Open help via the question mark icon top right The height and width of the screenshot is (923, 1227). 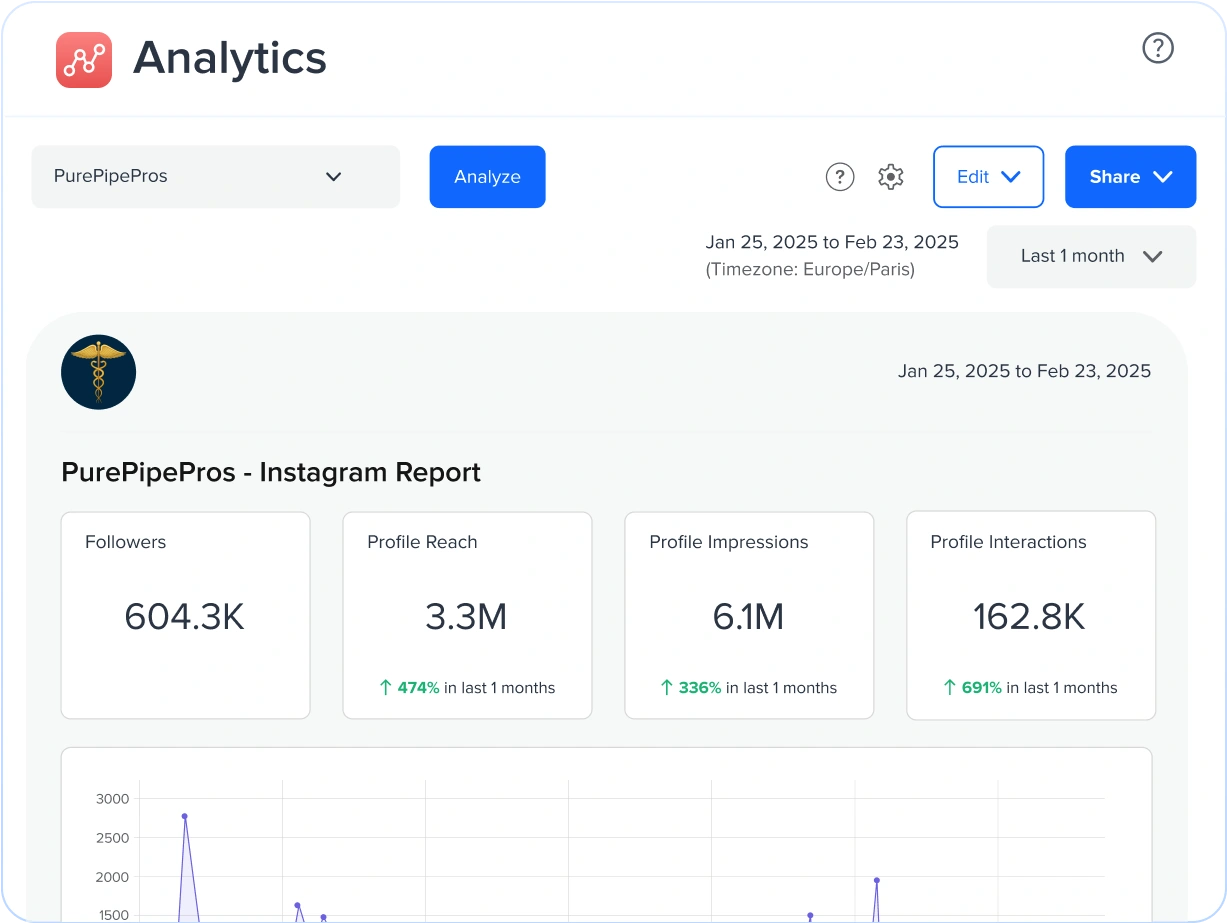pyautogui.click(x=1157, y=47)
